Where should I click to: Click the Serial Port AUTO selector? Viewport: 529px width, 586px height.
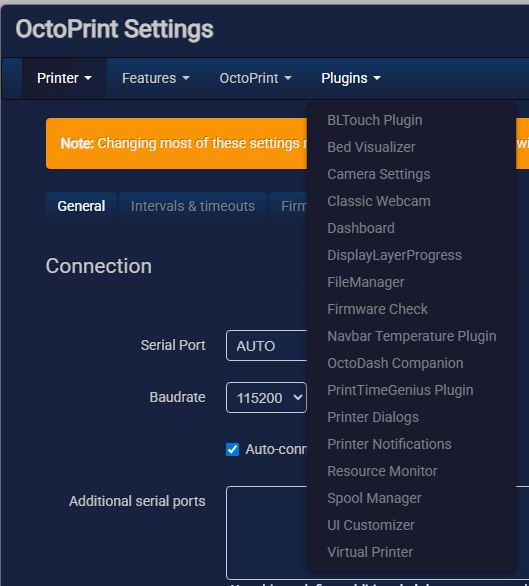coord(266,346)
